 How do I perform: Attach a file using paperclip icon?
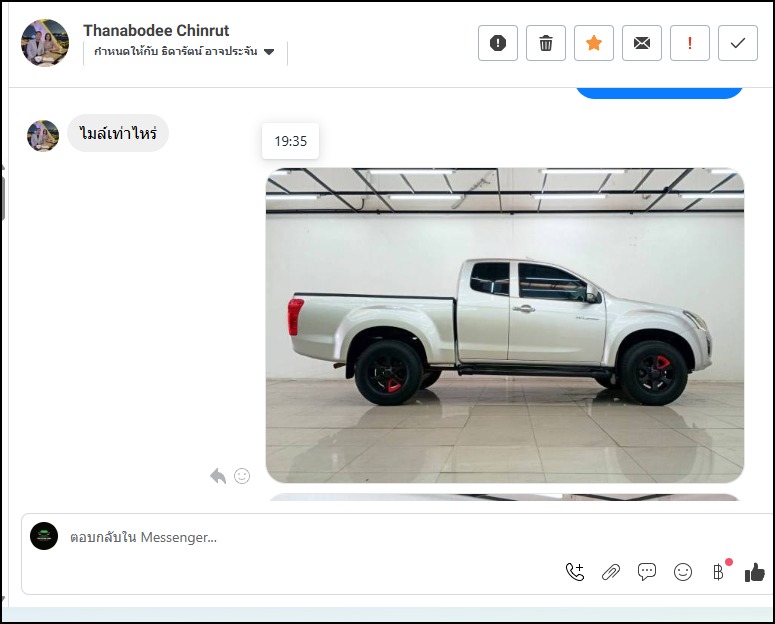point(611,572)
